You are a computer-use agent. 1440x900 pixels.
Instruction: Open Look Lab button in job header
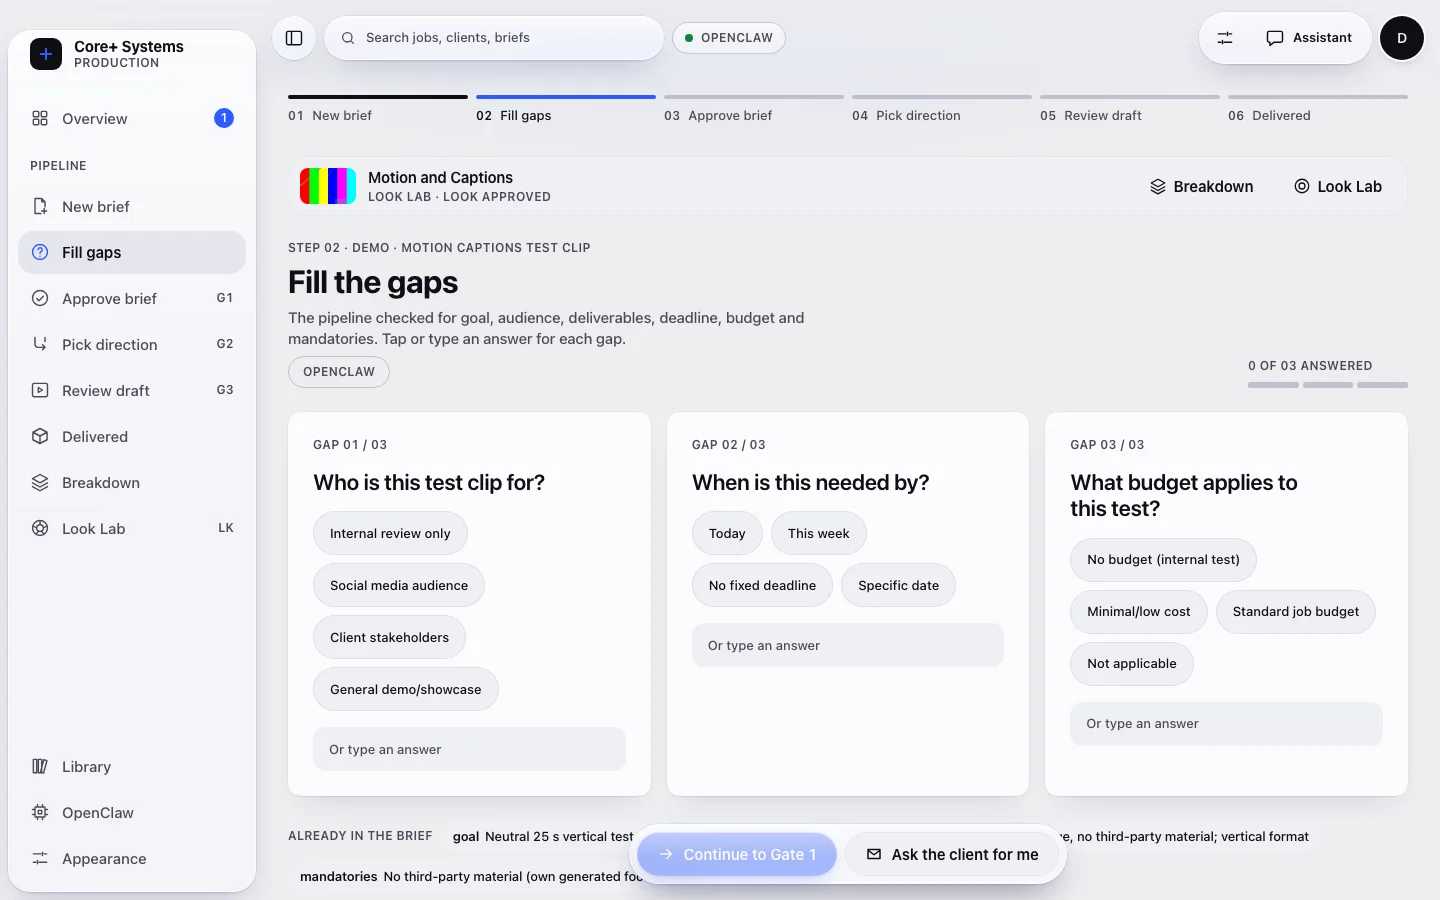[x=1338, y=186]
